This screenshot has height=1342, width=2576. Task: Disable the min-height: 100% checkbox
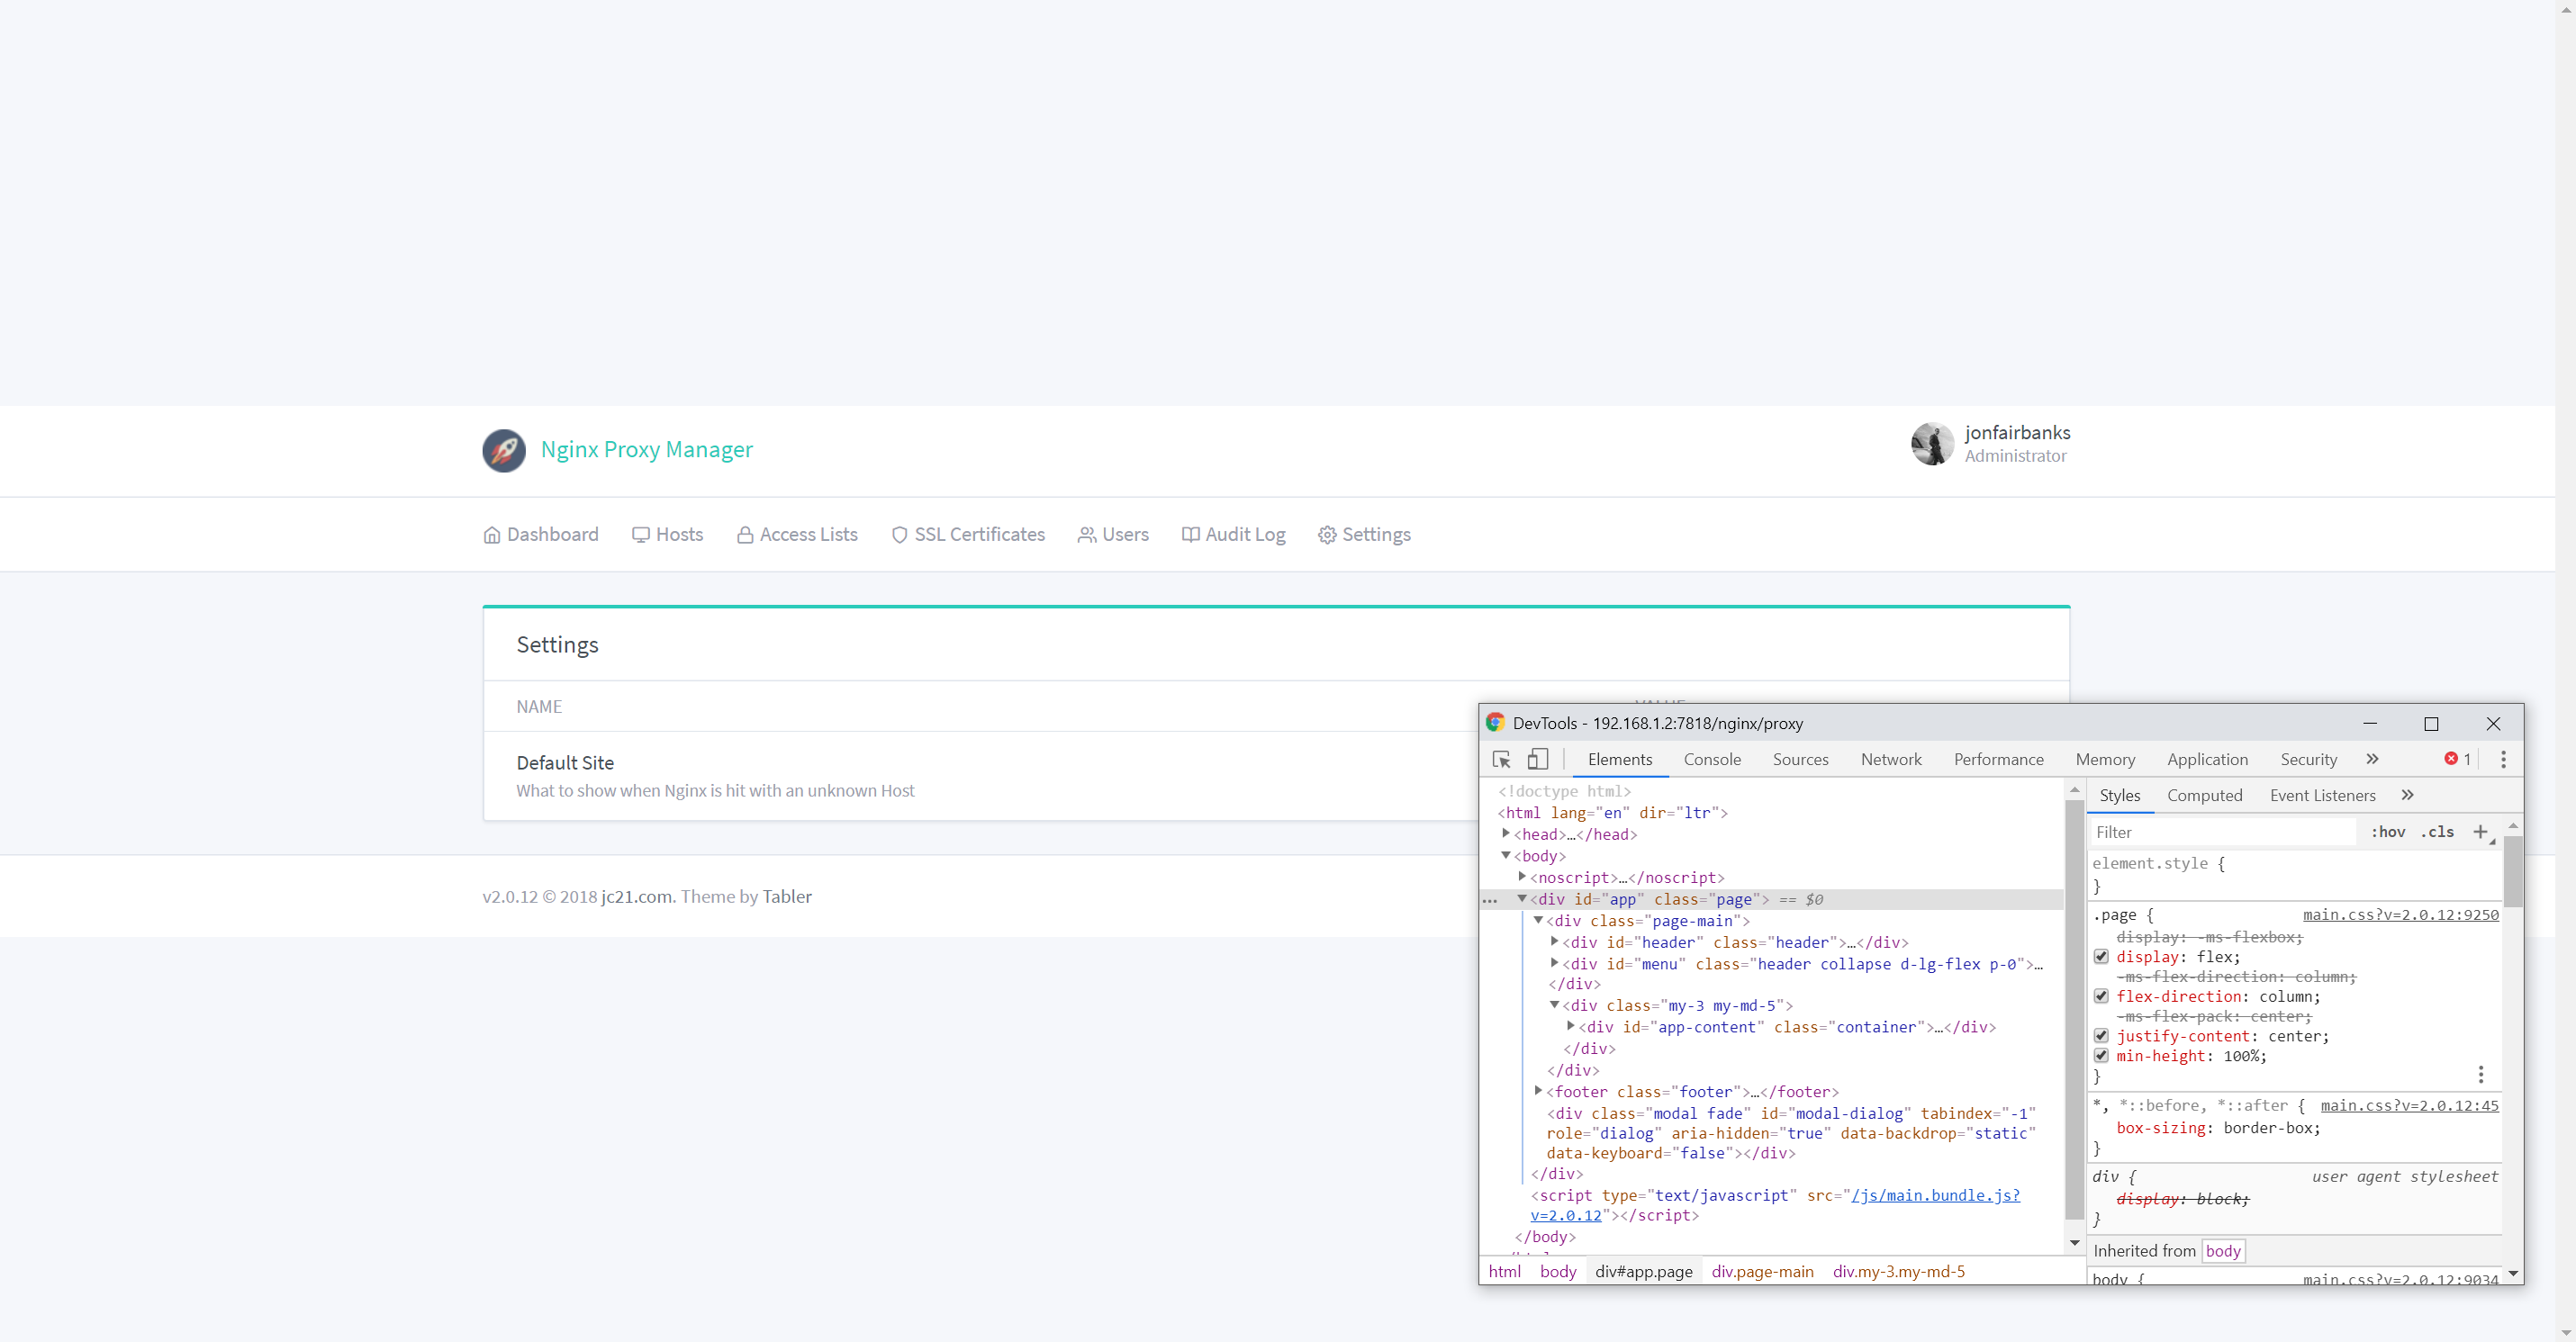click(2101, 1056)
